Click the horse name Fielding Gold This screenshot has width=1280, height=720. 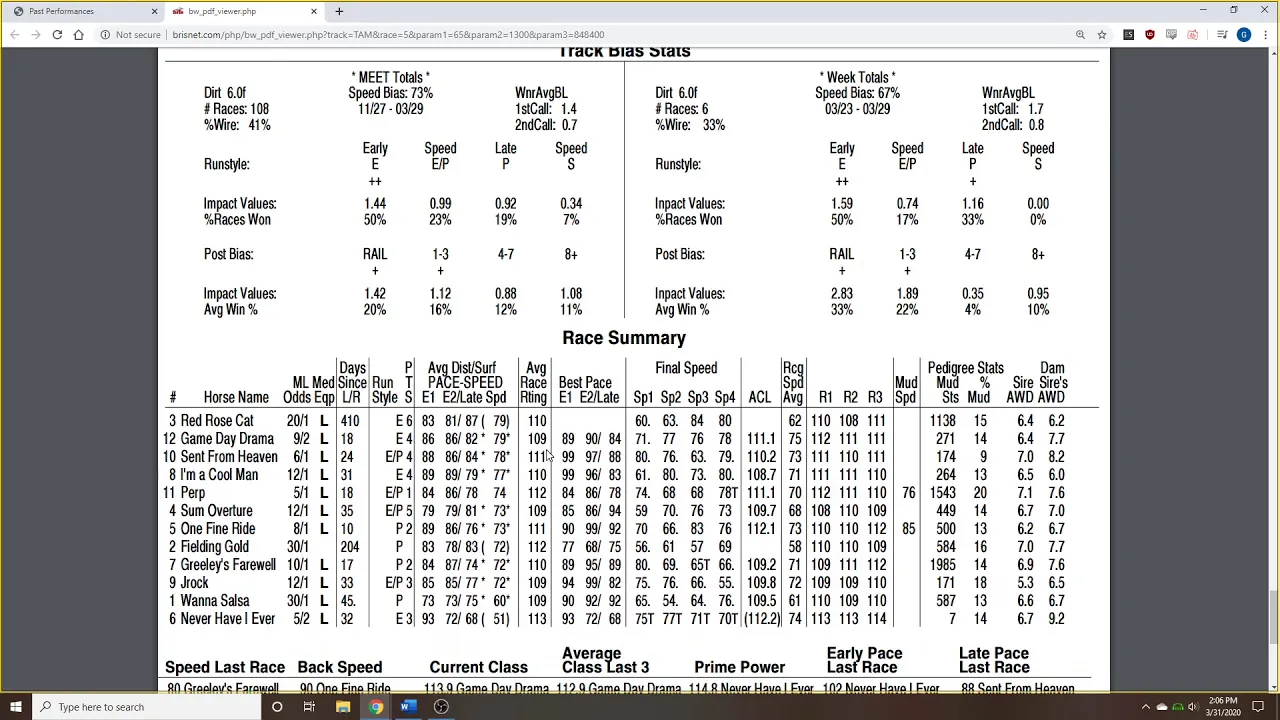coord(215,547)
